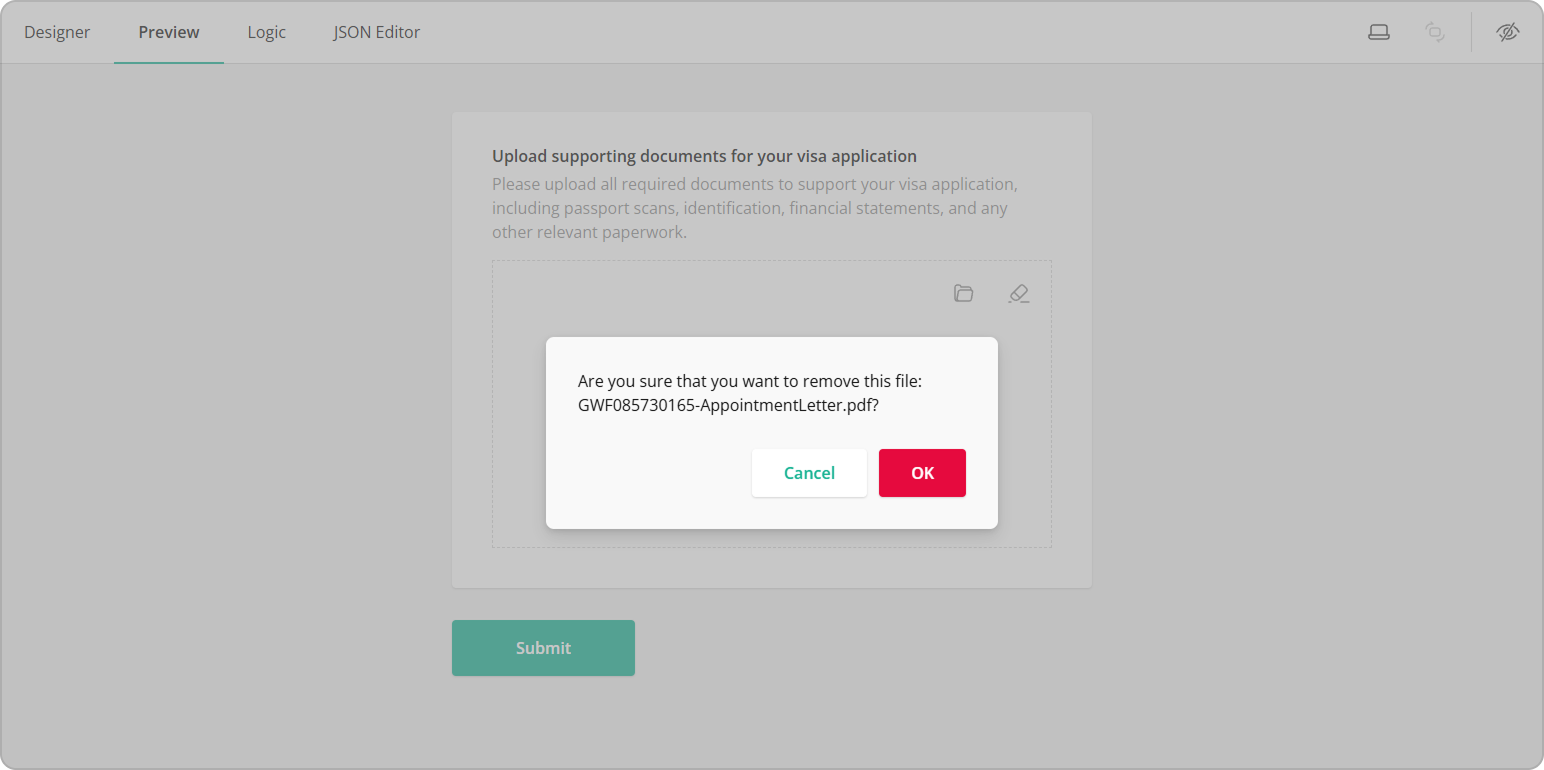Choose a supporting document via folder icon
This screenshot has width=1544, height=770.
[963, 293]
